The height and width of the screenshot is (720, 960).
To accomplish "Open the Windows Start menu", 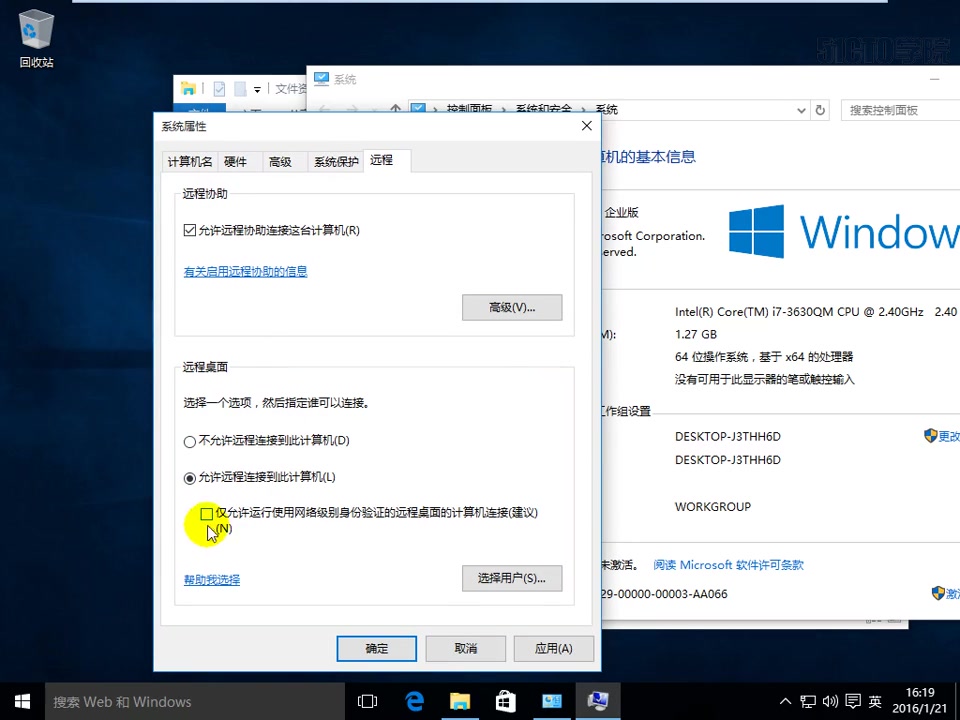I will (x=22, y=702).
